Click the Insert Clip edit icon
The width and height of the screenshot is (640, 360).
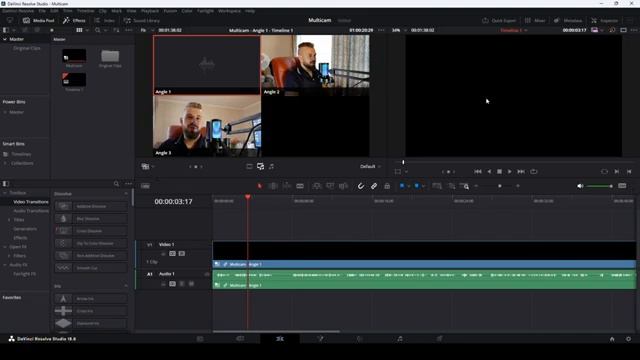tap(317, 186)
